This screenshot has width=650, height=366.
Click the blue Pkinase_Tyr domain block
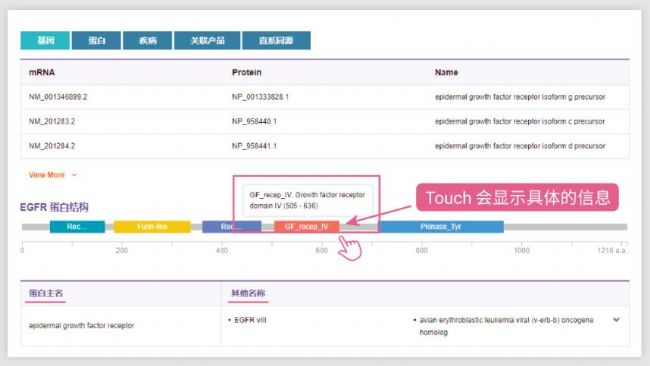441,227
